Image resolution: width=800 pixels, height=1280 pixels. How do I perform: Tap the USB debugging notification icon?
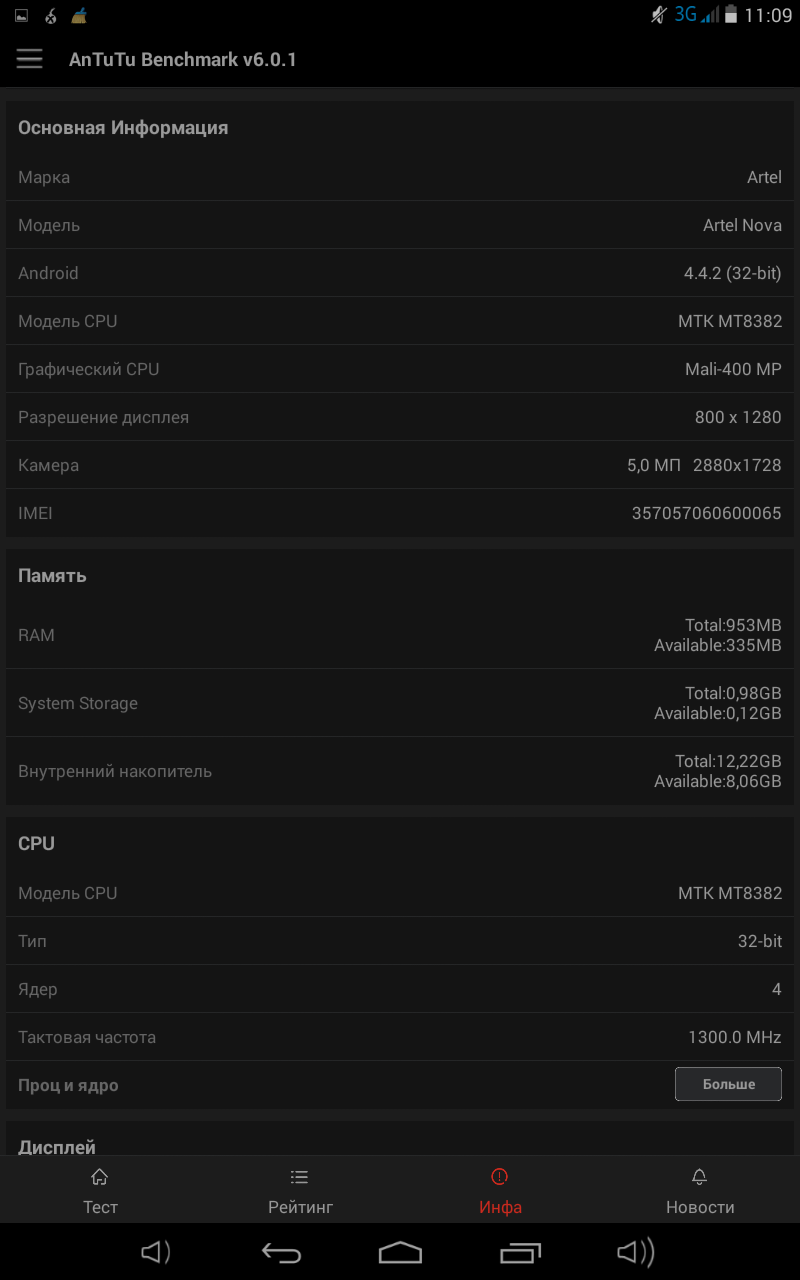[50, 16]
